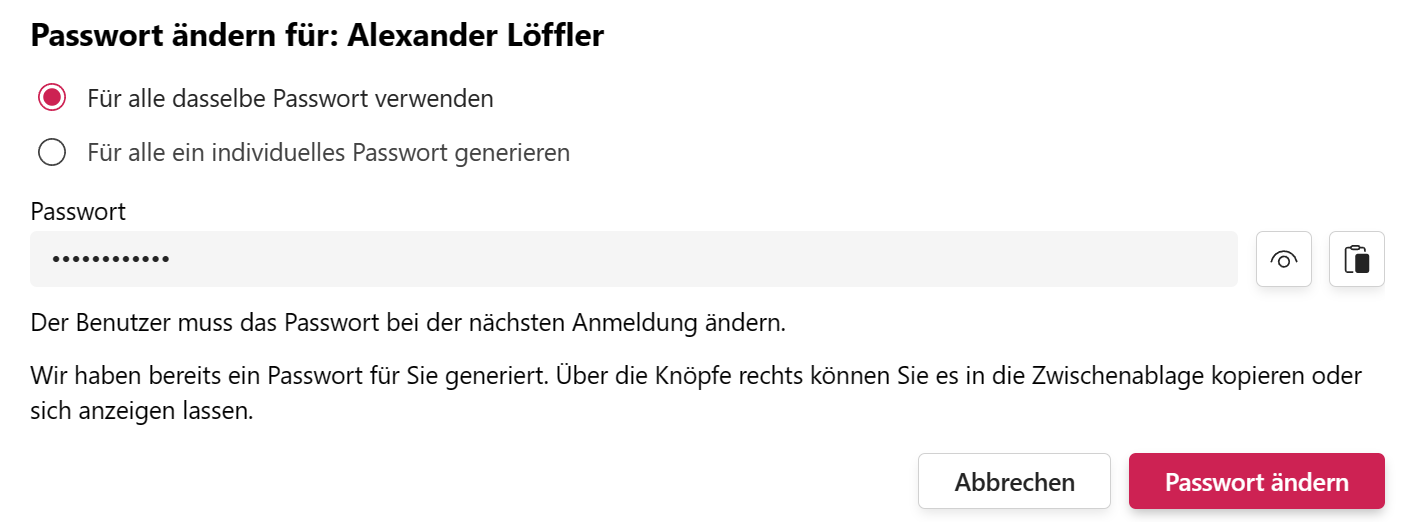Click the user name Alexander Löffler in the heading
The width and height of the screenshot is (1418, 522).
tap(475, 36)
